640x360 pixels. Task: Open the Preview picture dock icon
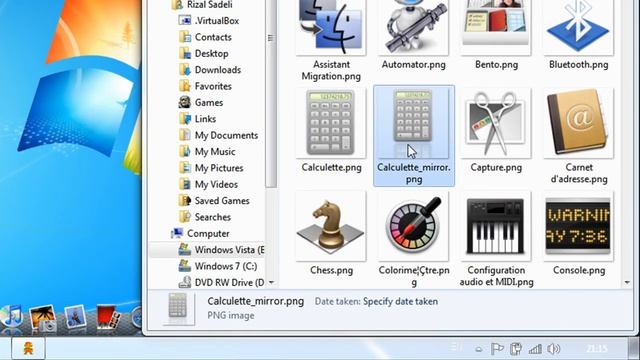(76, 317)
